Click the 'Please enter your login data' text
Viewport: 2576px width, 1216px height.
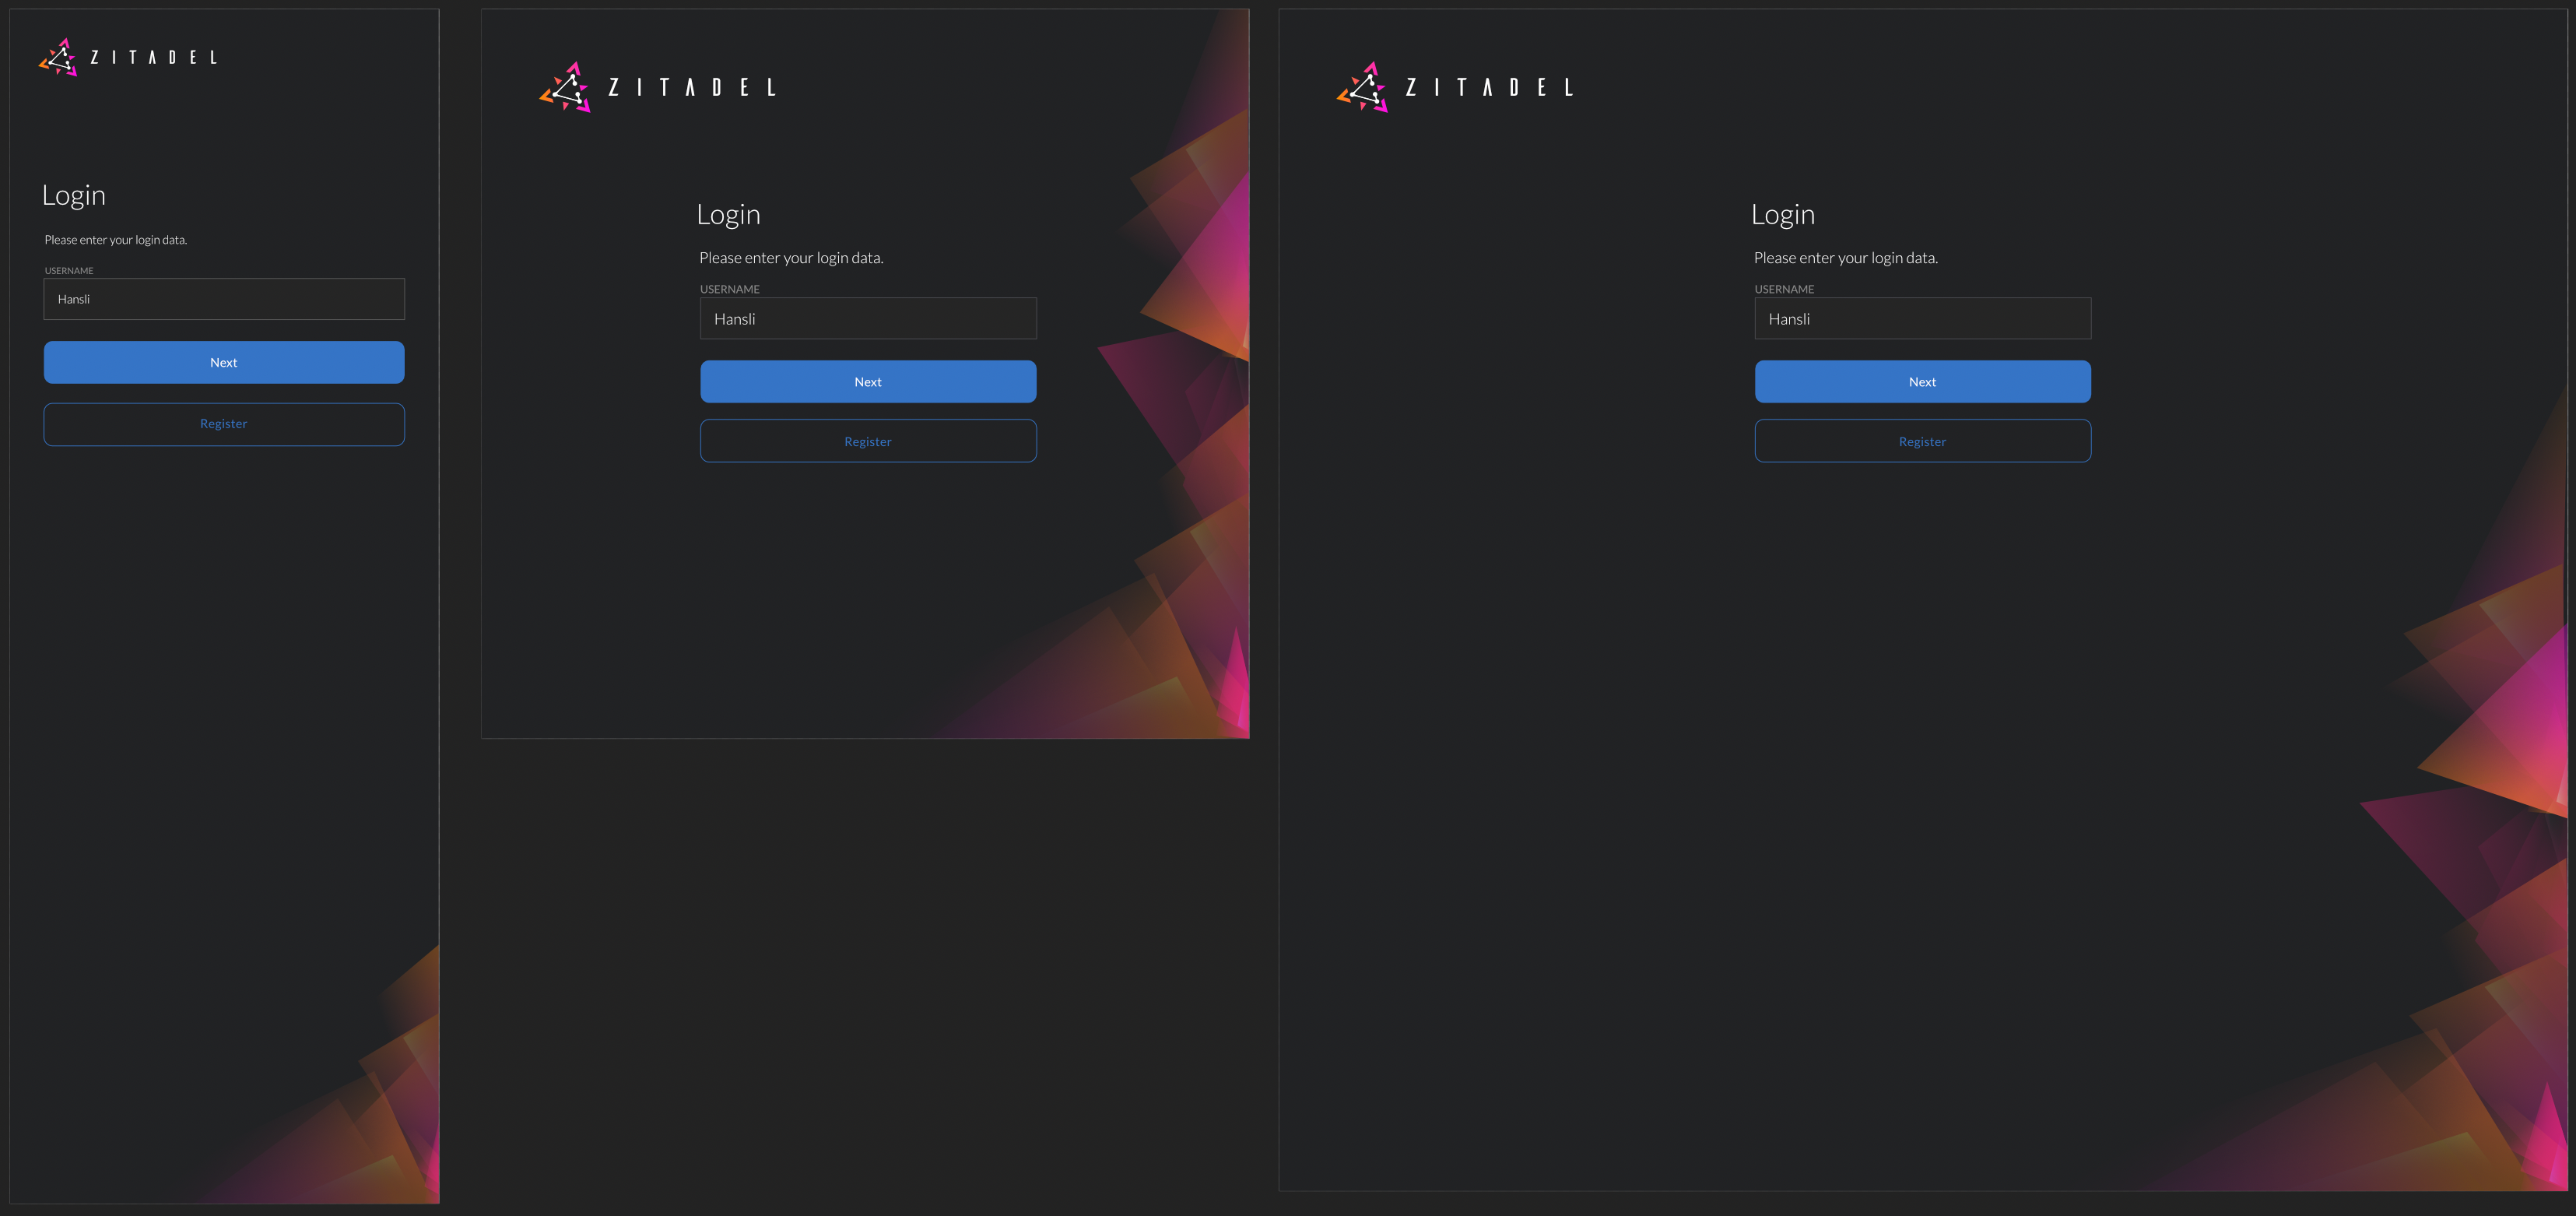[115, 239]
